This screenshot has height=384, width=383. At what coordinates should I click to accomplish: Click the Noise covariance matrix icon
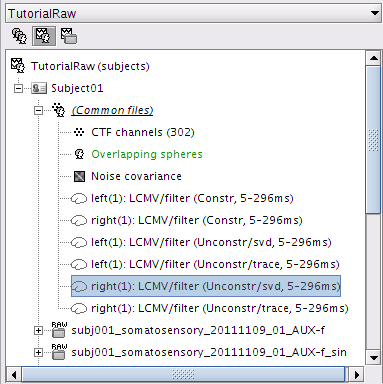tap(79, 176)
